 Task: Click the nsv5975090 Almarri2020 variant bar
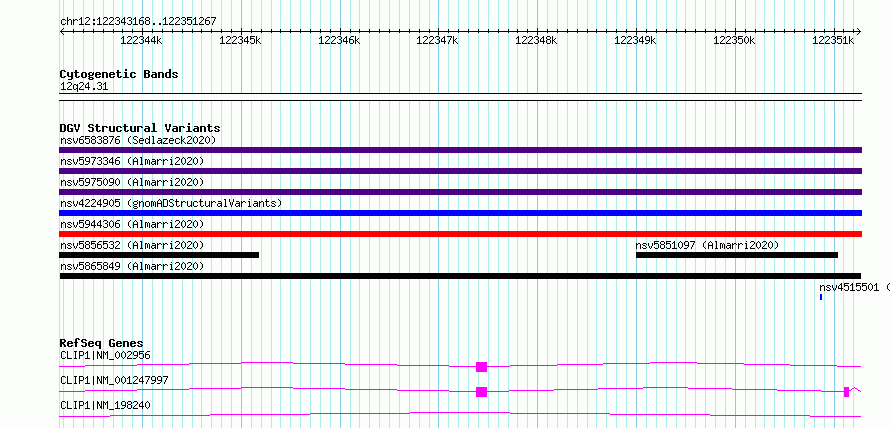tap(460, 192)
